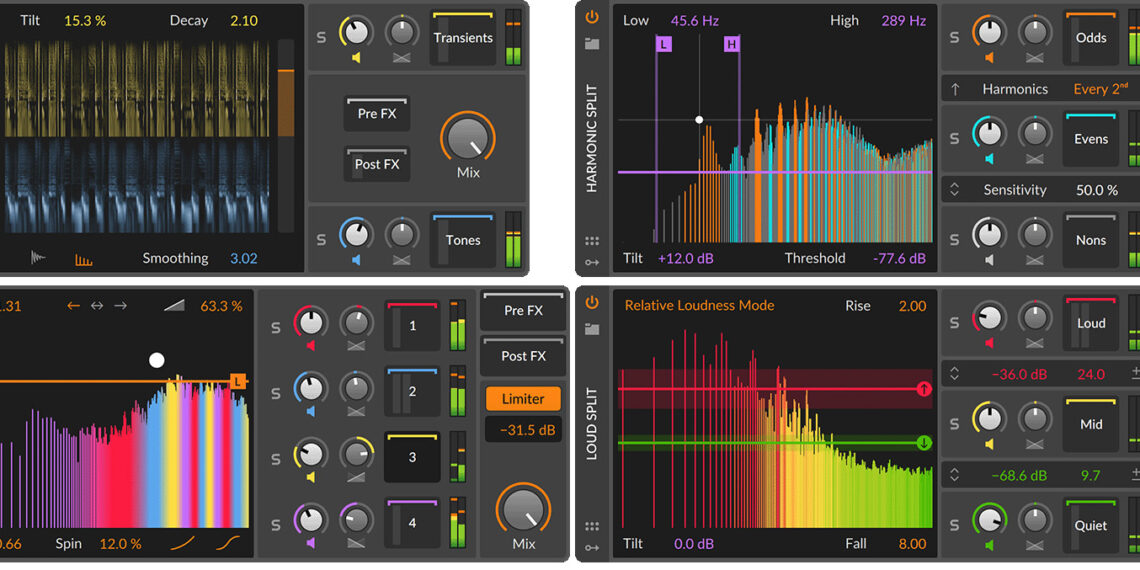Toggle the Harmonic Split power button
Viewport: 1140px width, 570px height.
coord(592,17)
